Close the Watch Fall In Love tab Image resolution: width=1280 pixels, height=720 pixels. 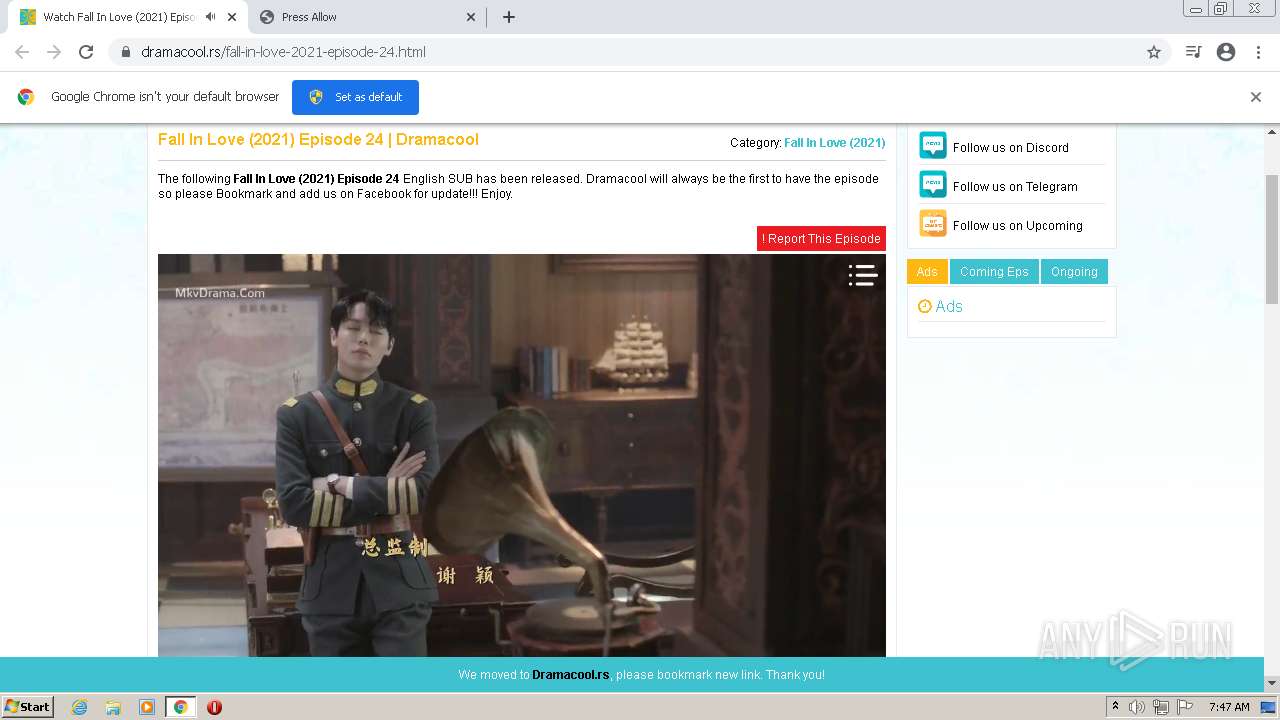pos(232,17)
